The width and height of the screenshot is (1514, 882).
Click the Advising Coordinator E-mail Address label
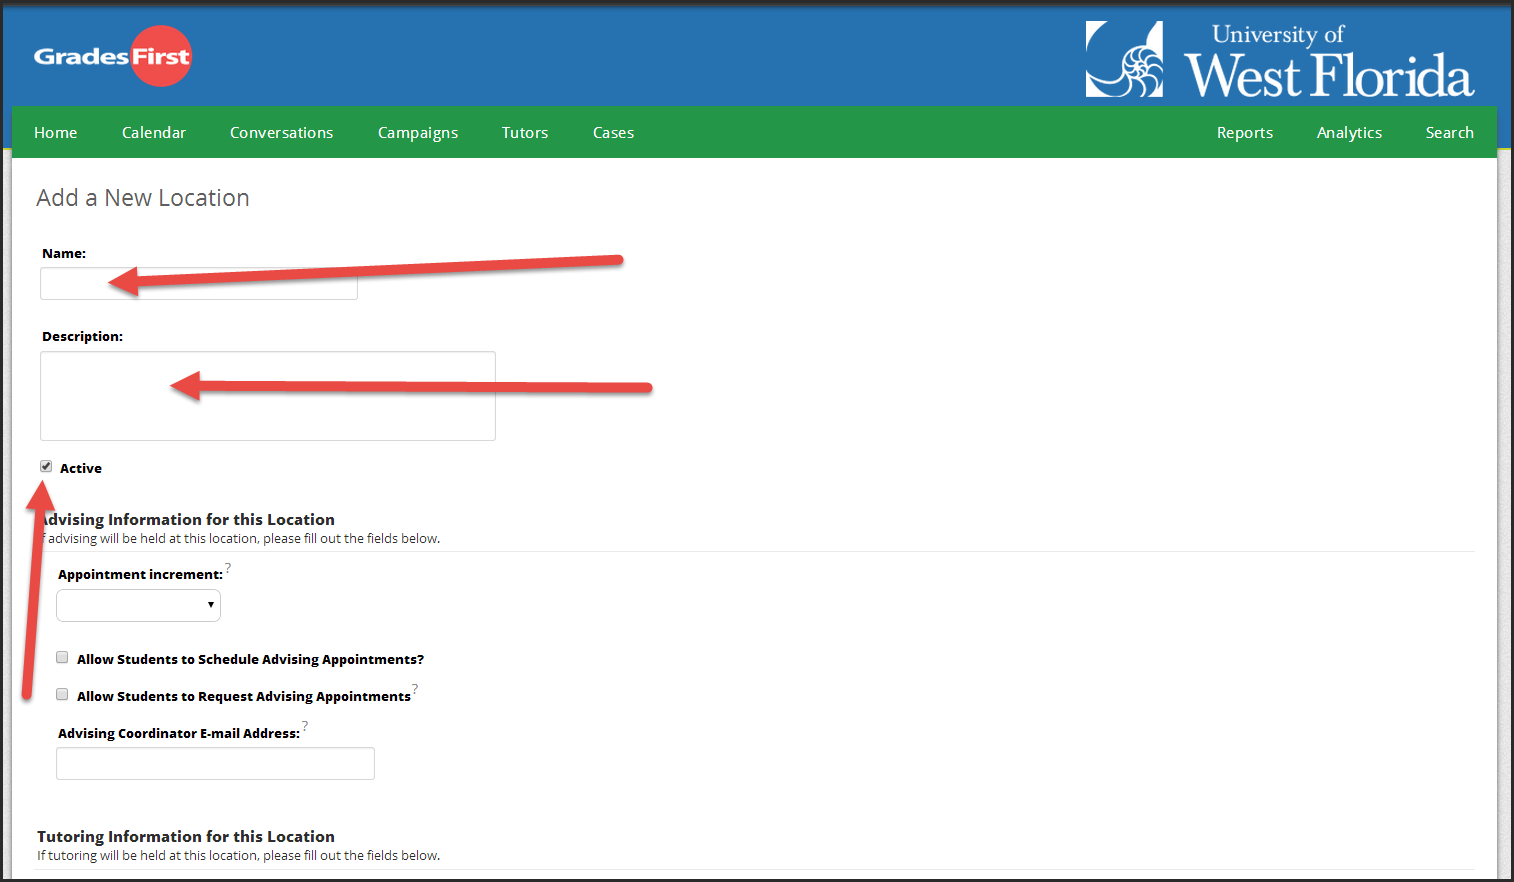coord(179,734)
